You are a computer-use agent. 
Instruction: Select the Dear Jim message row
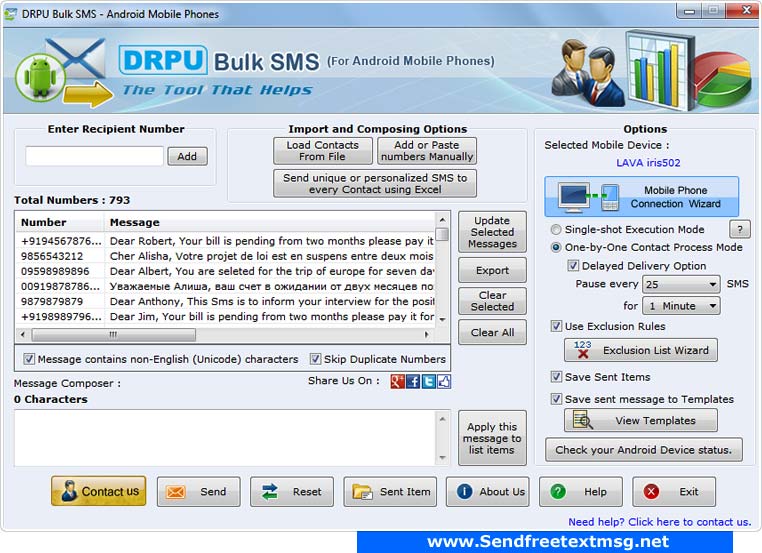pos(226,316)
